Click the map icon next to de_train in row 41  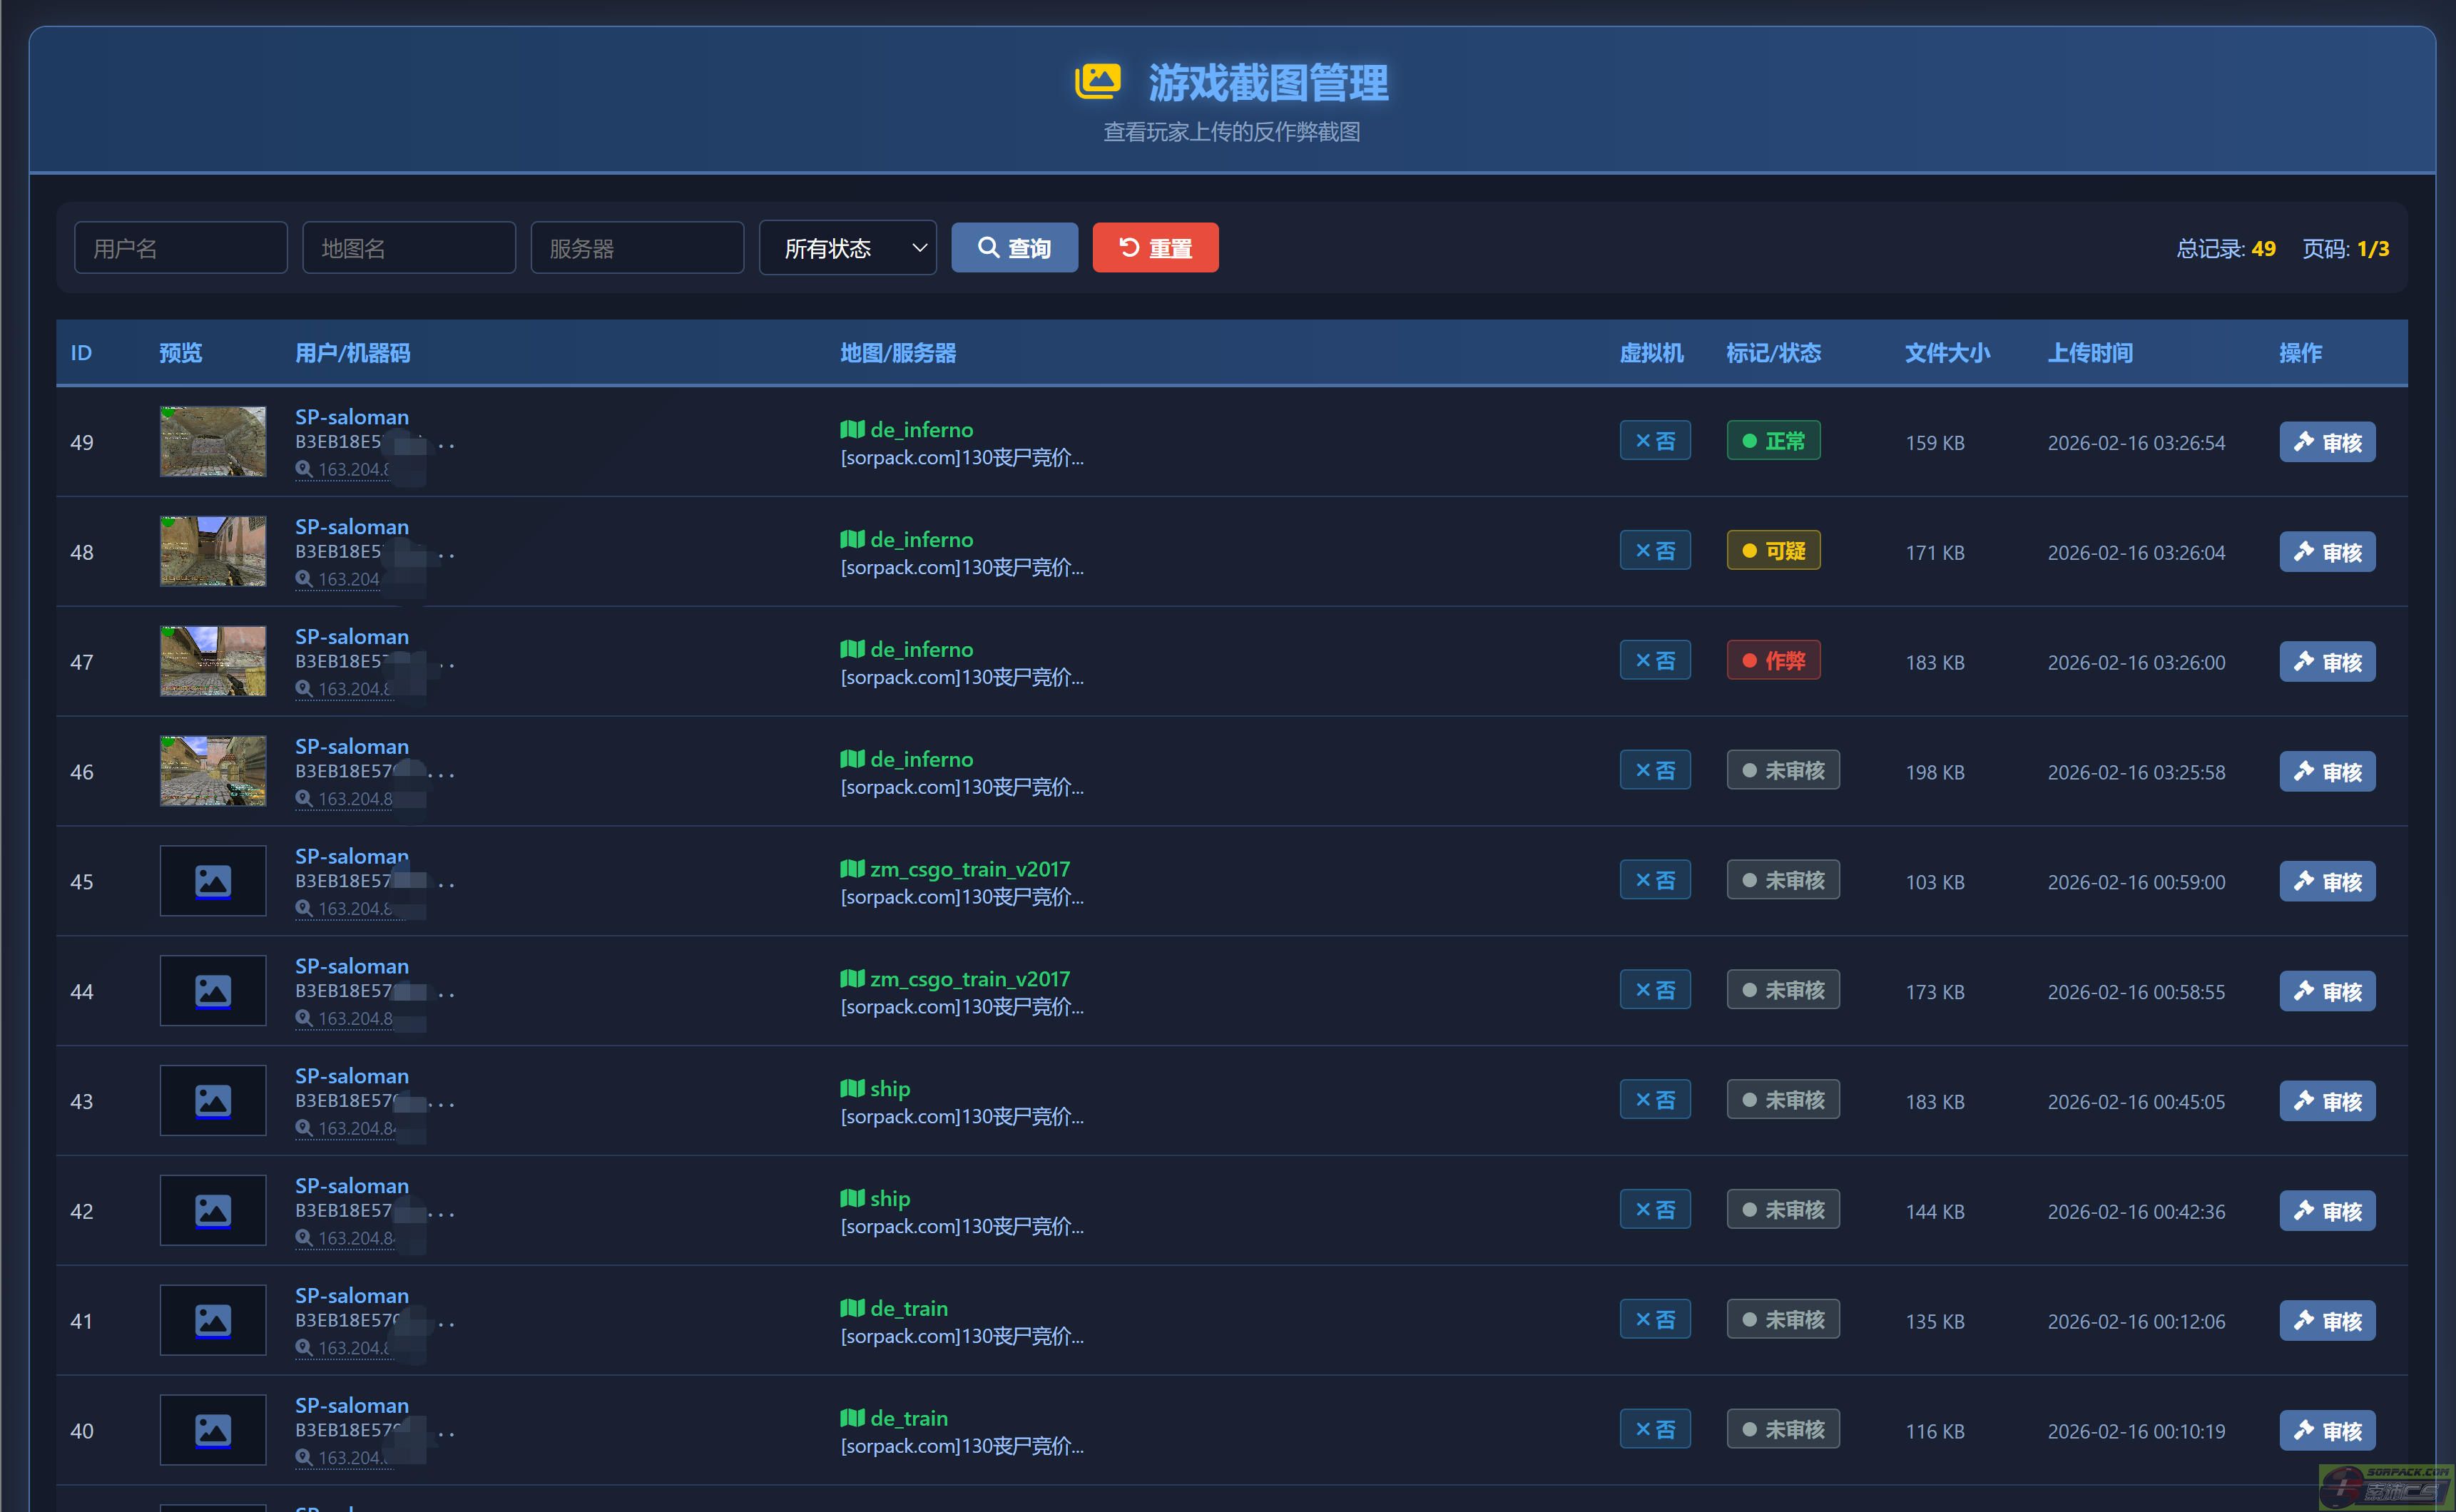(x=852, y=1308)
